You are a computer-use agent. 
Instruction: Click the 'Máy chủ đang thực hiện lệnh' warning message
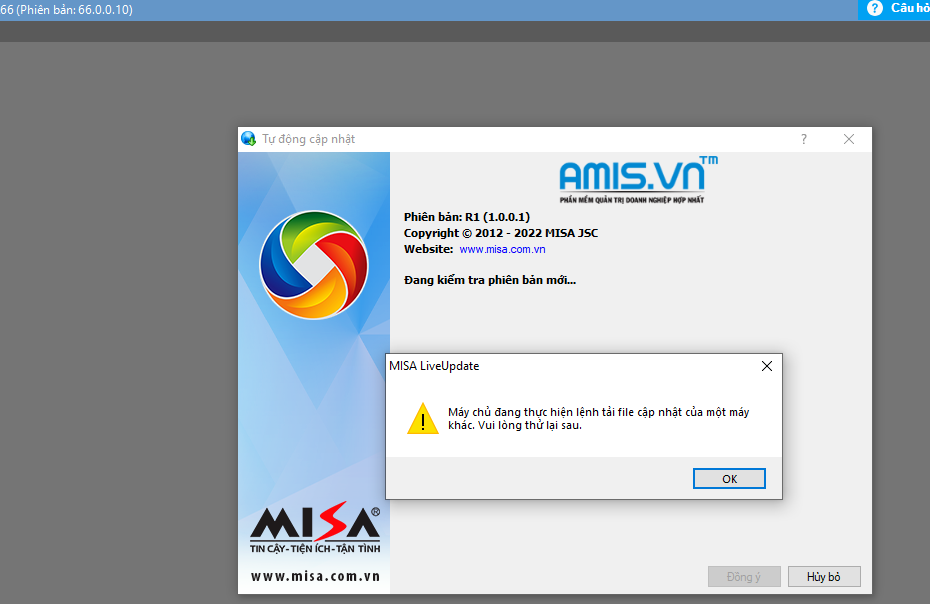point(598,418)
